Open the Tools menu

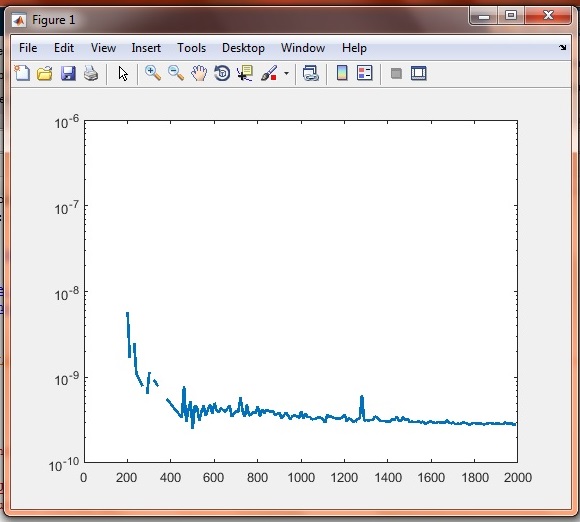pos(191,48)
